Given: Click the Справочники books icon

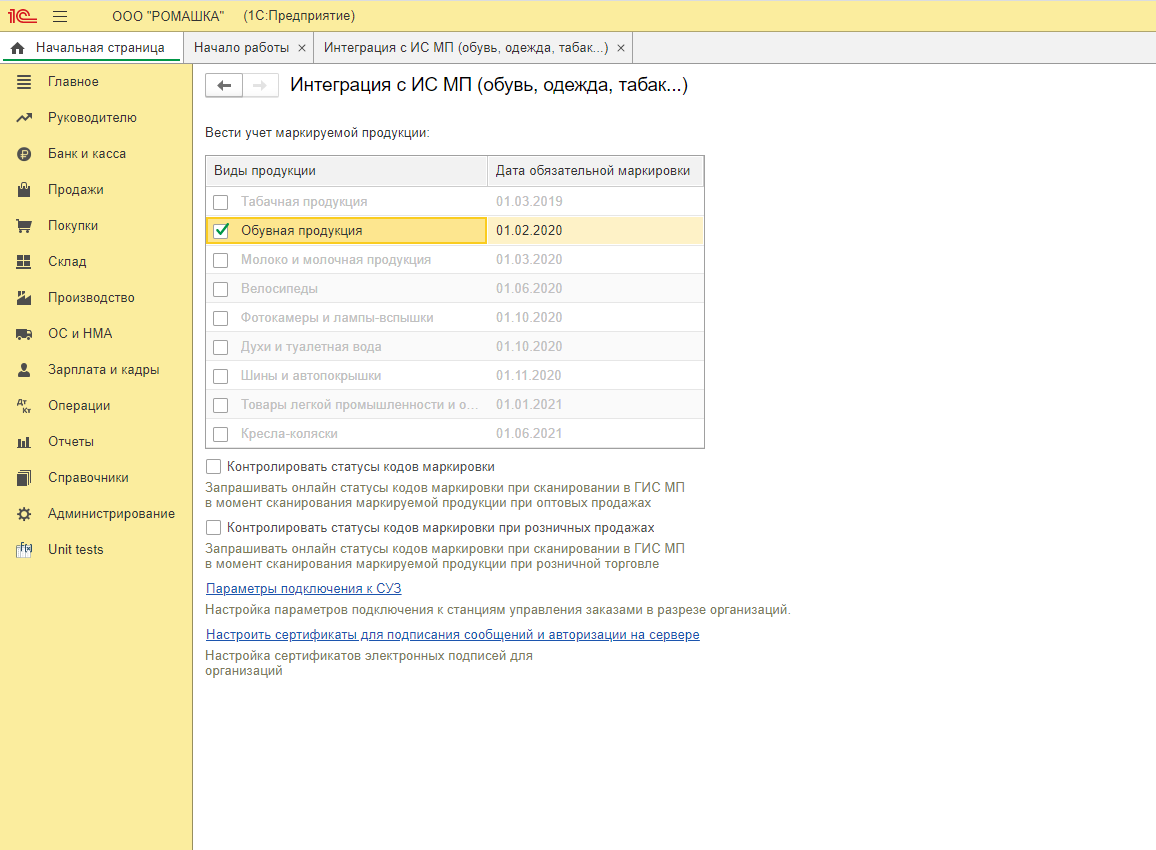Looking at the screenshot, I should 24,478.
